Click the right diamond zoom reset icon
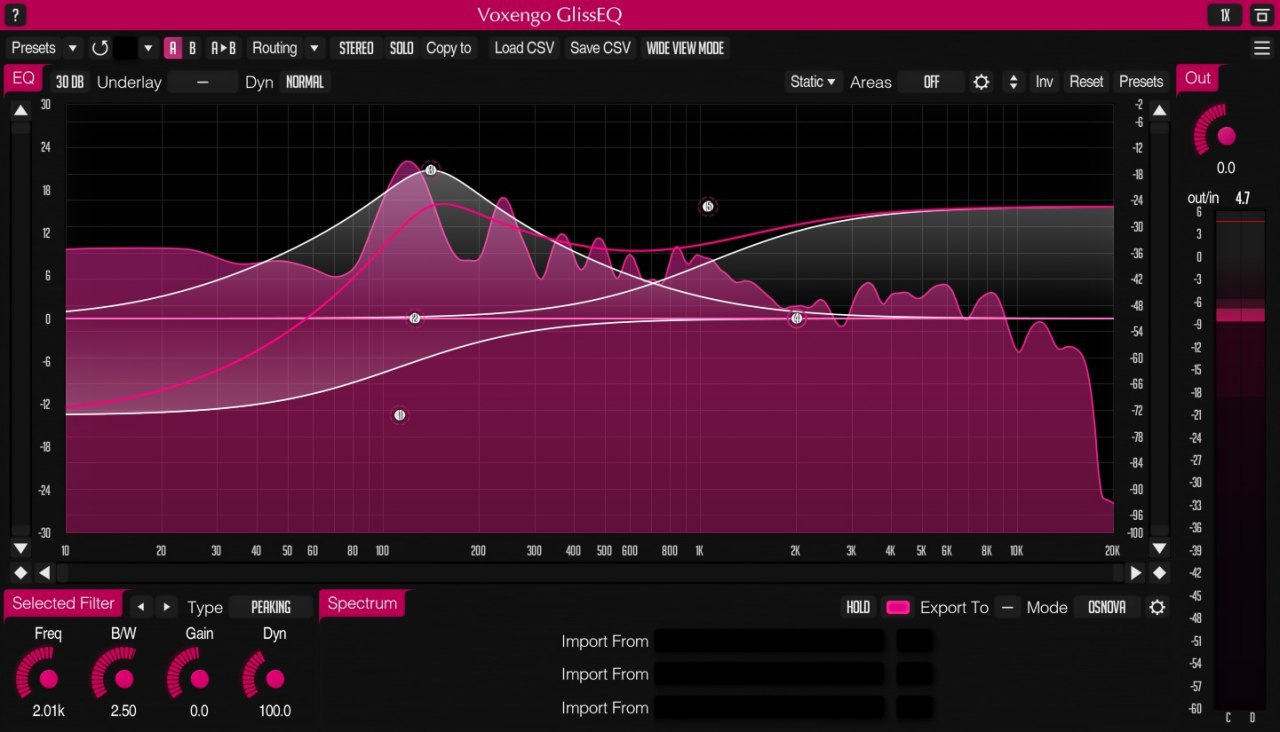1280x732 pixels. point(1159,573)
